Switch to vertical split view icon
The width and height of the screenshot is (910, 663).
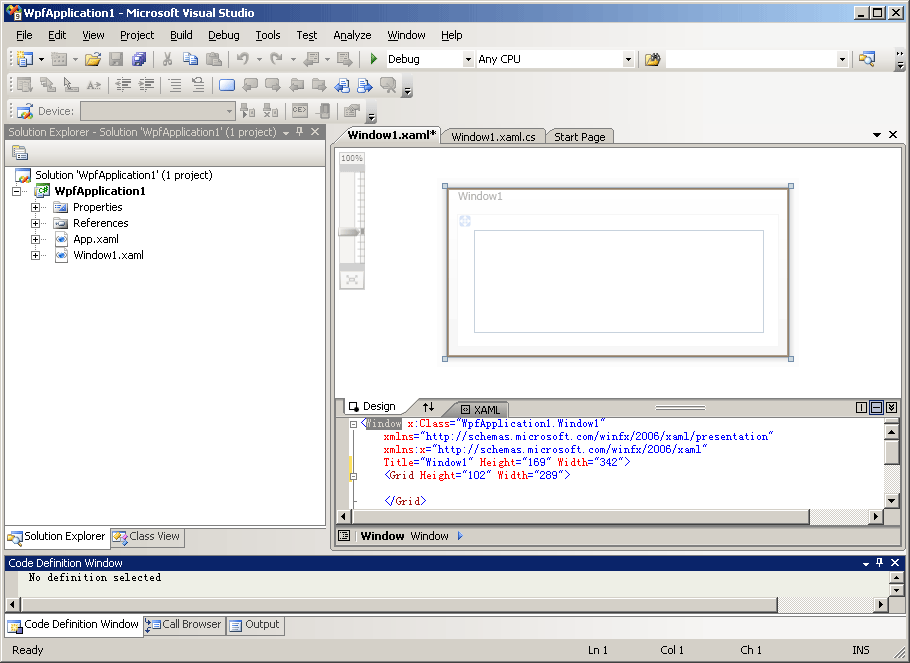pos(862,408)
